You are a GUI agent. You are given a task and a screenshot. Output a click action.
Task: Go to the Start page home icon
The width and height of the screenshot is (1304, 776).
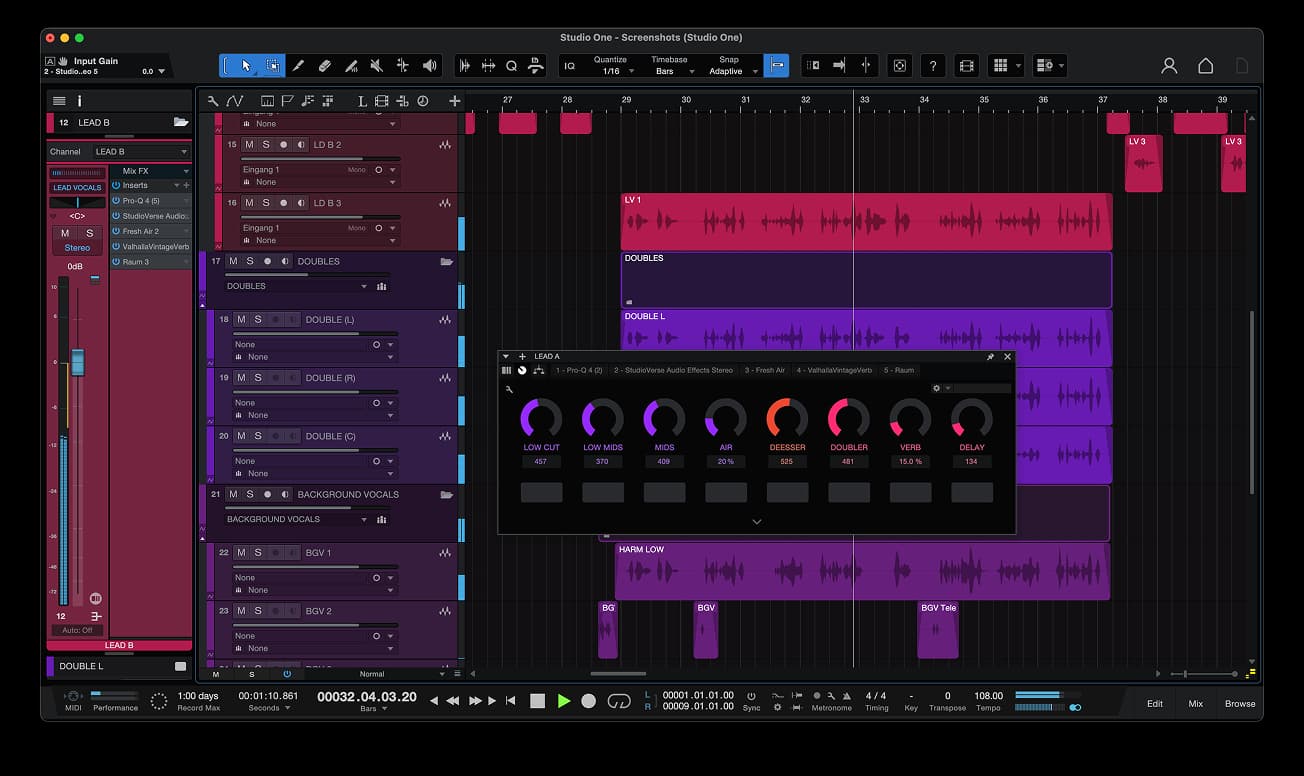(1206, 66)
